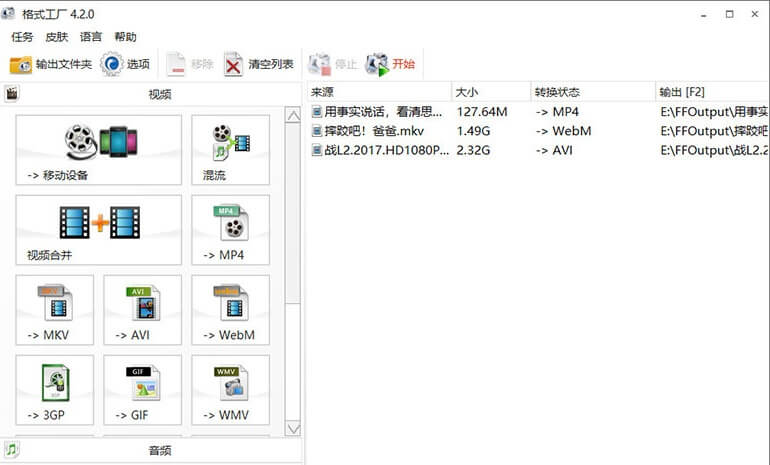Click the audio music note icon
Screen dimensions: 770x465
(12, 449)
